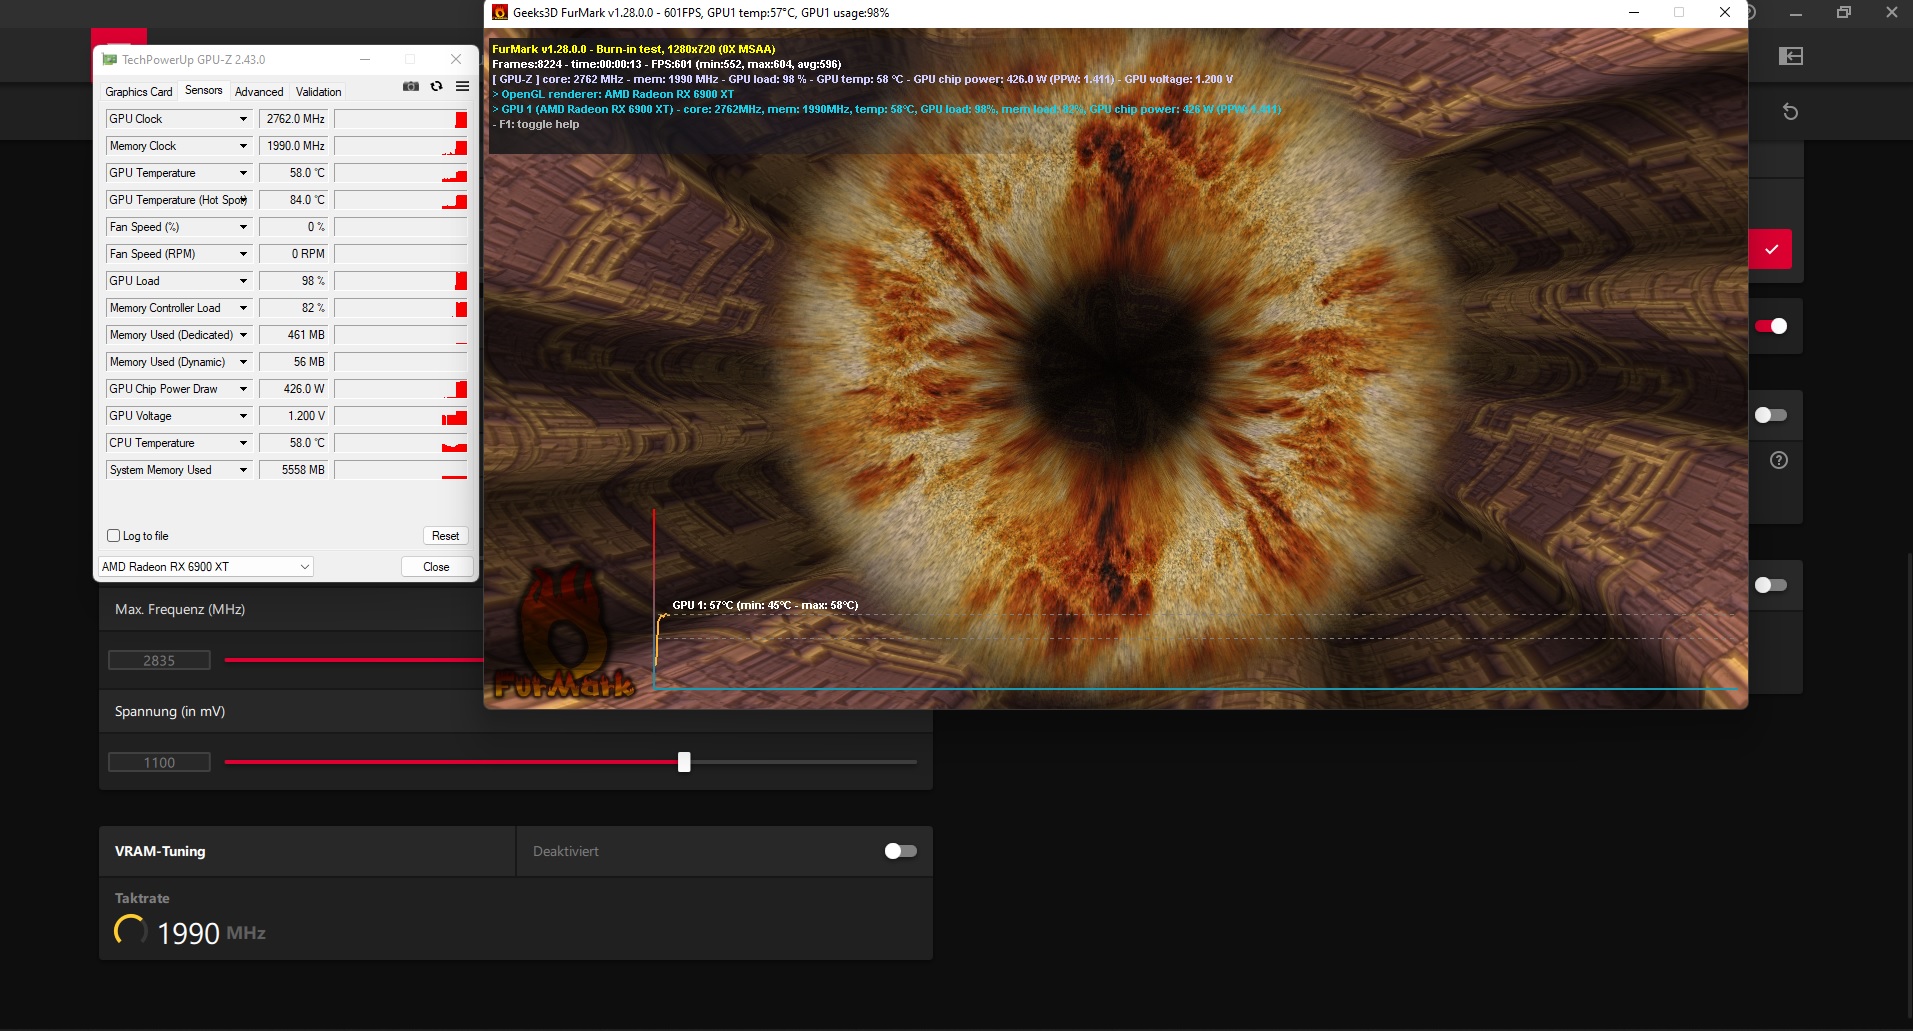Click the Reset button in GPU-Z
The image size is (1913, 1031).
(x=445, y=536)
